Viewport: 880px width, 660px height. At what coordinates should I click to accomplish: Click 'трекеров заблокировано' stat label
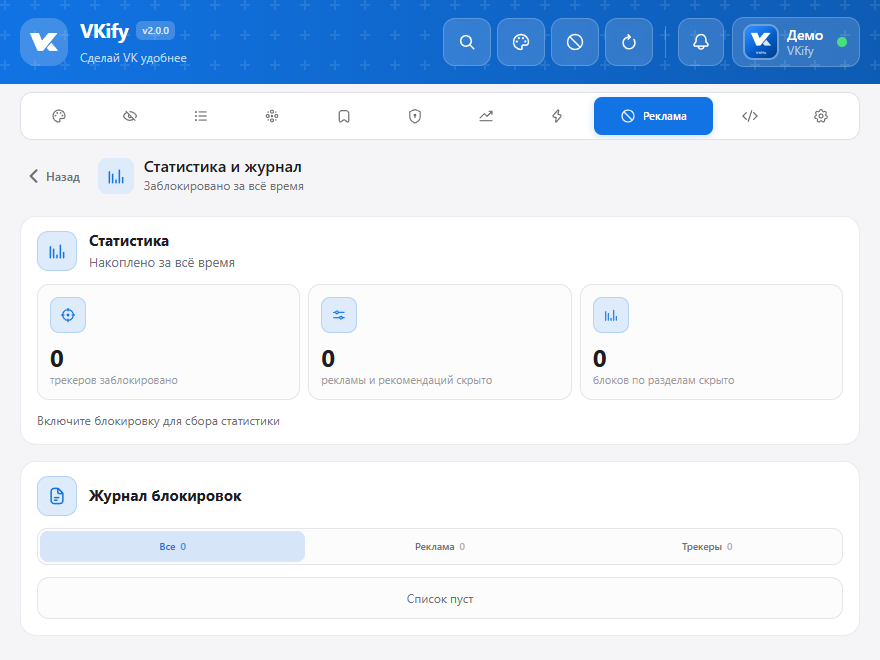coord(114,380)
